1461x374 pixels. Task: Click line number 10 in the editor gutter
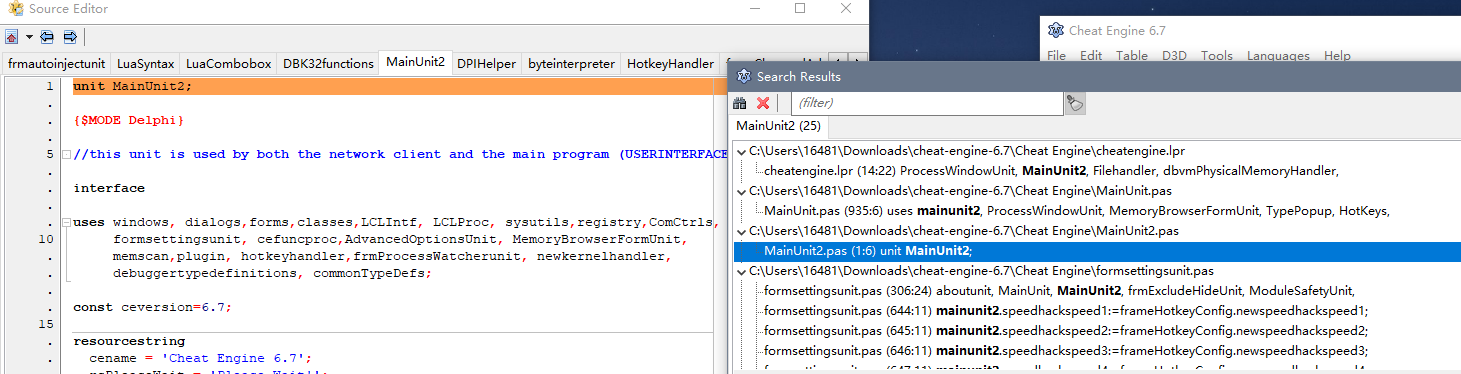(46, 239)
